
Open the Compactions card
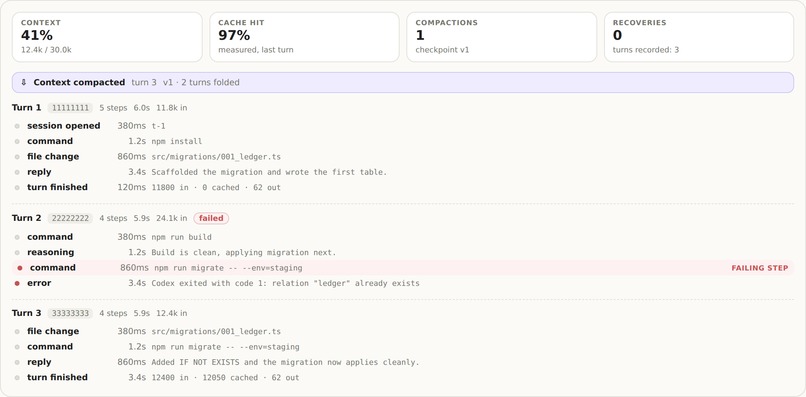click(x=502, y=37)
